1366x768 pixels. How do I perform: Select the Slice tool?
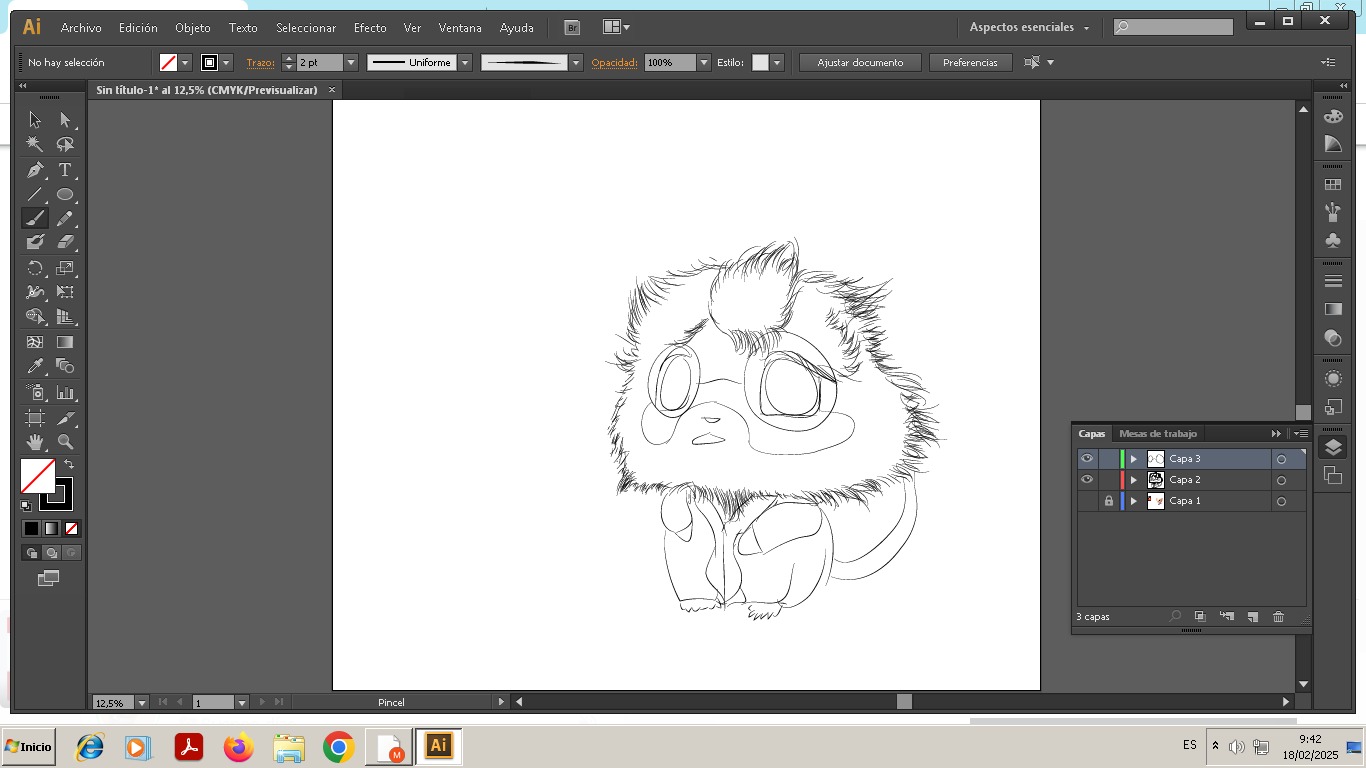point(65,418)
